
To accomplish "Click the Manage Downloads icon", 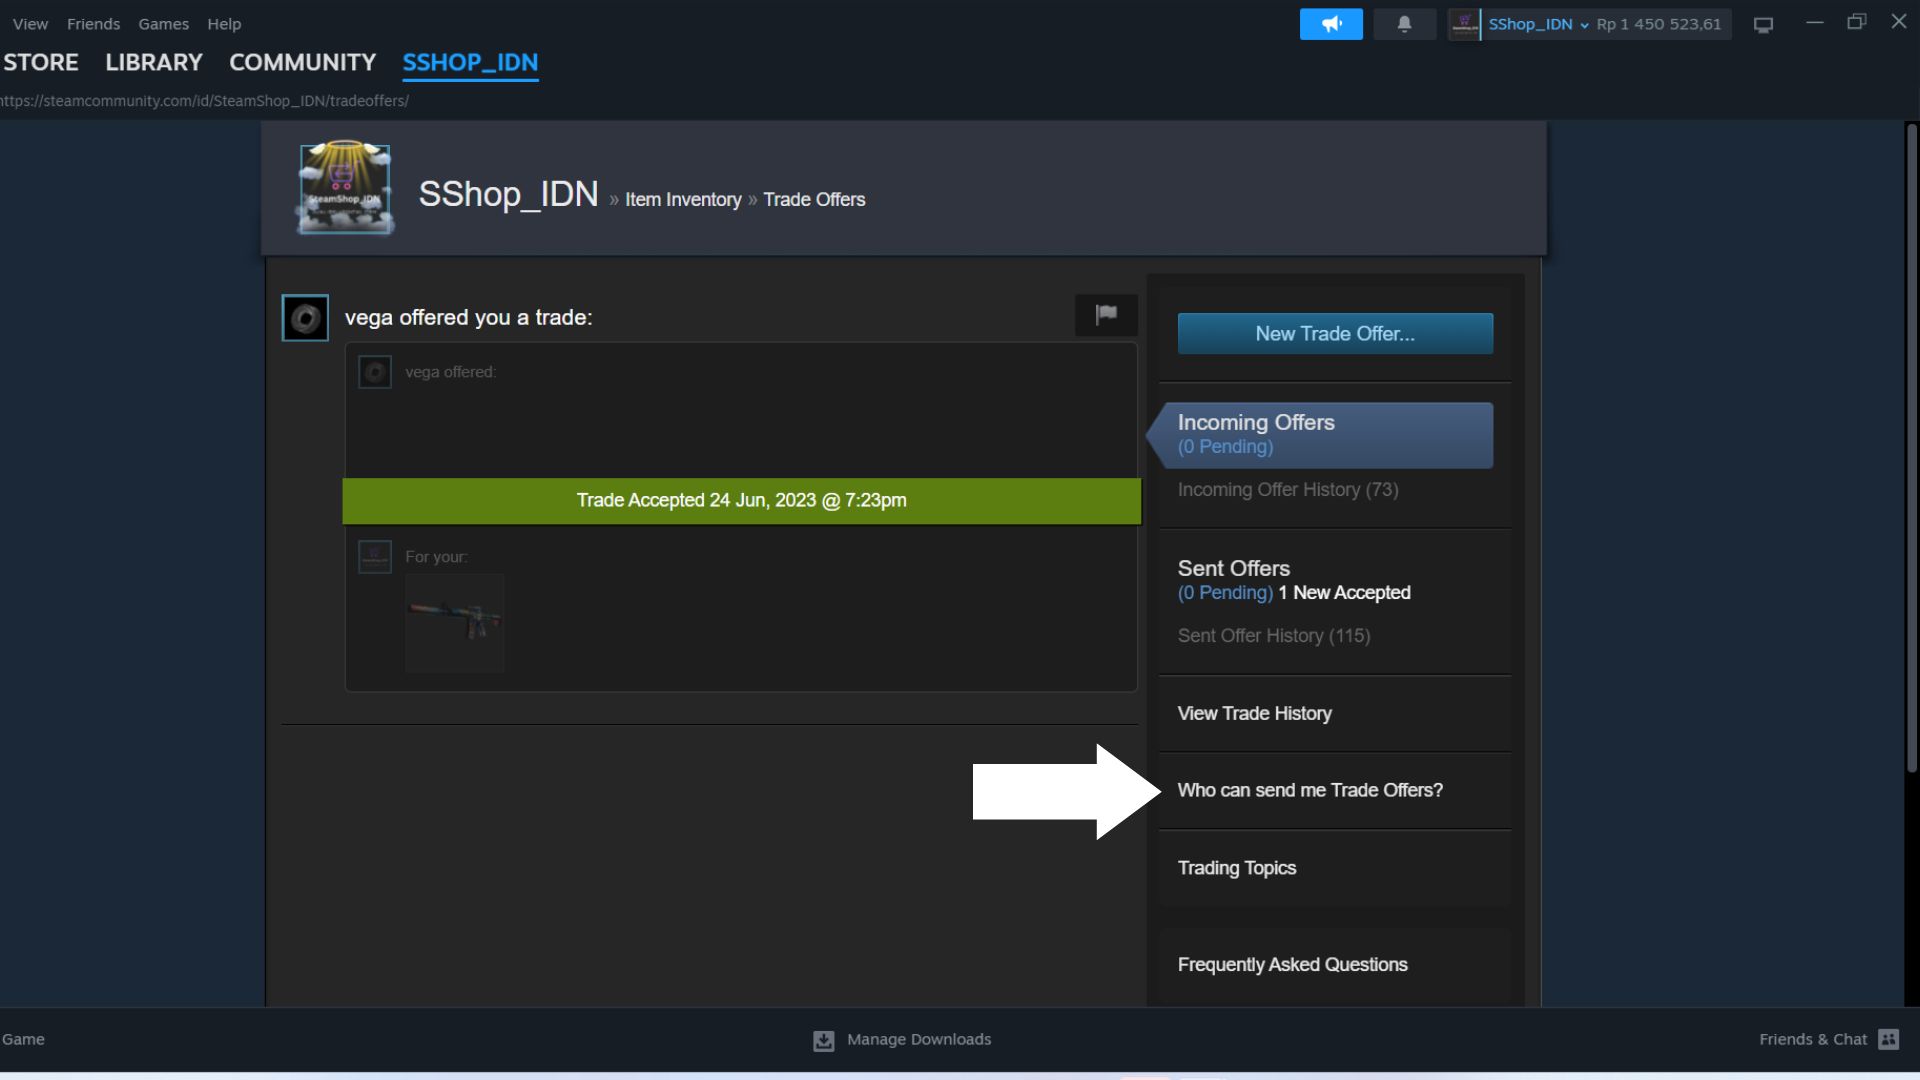I will point(823,1040).
